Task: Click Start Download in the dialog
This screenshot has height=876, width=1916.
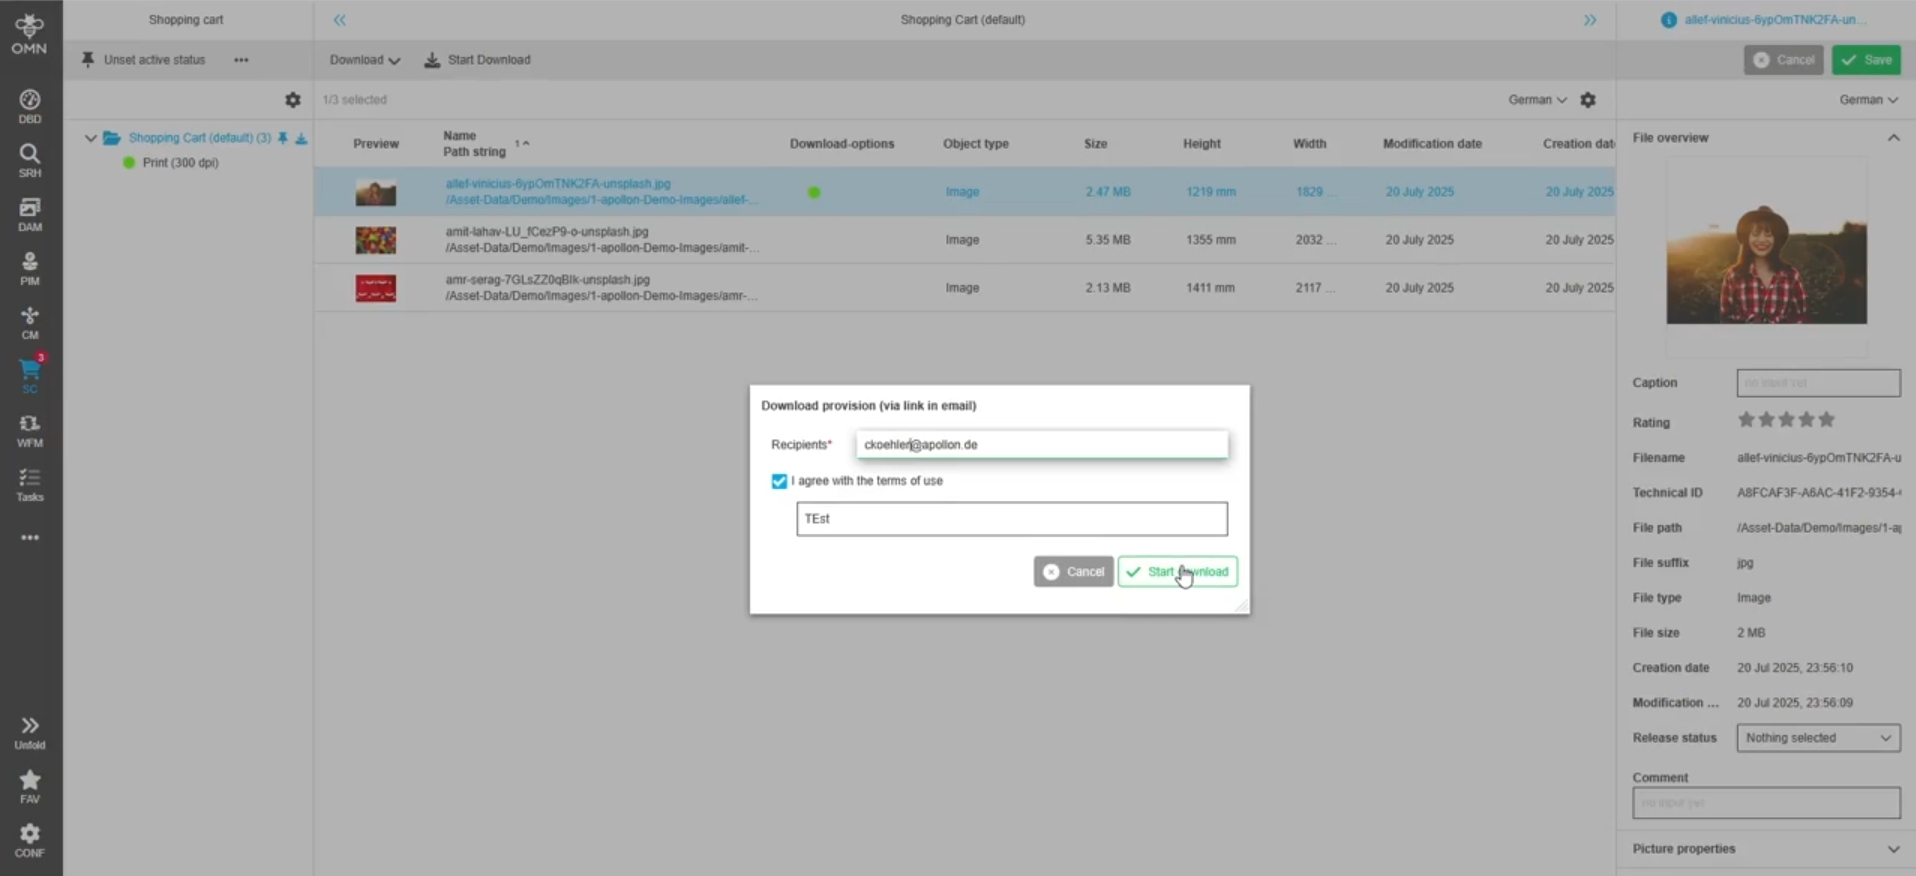Action: click(1177, 572)
